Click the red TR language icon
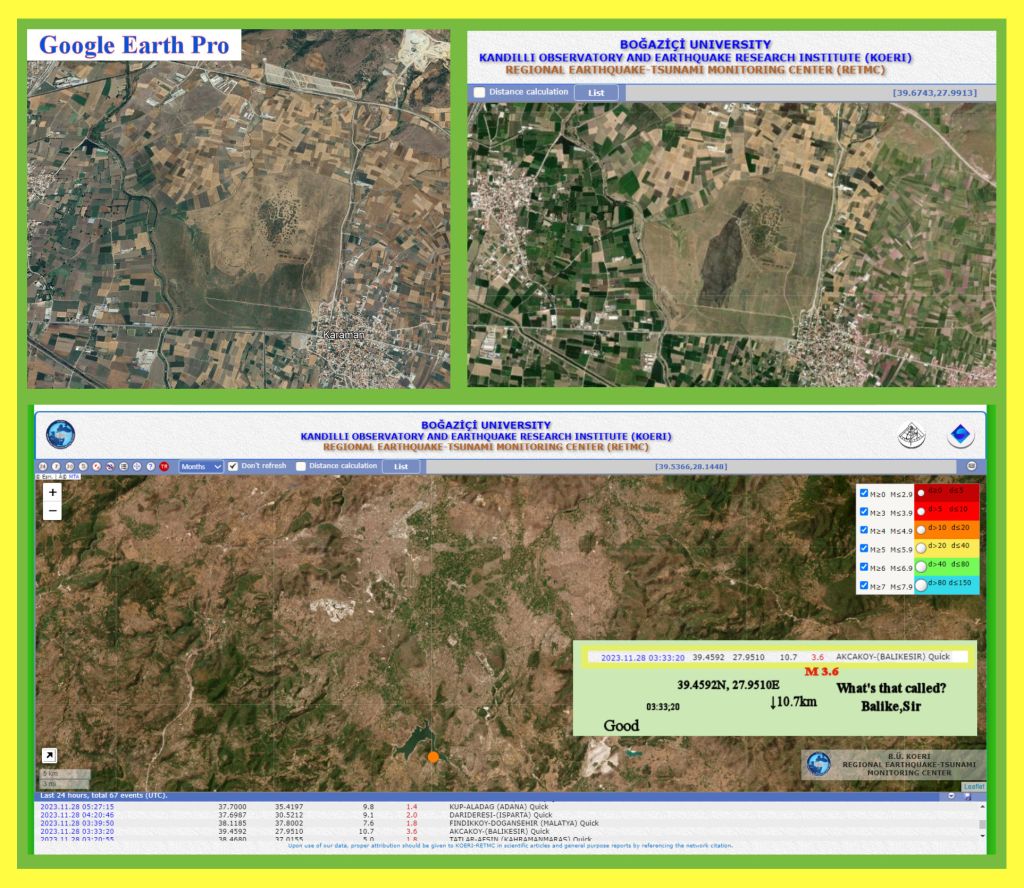 [x=164, y=466]
